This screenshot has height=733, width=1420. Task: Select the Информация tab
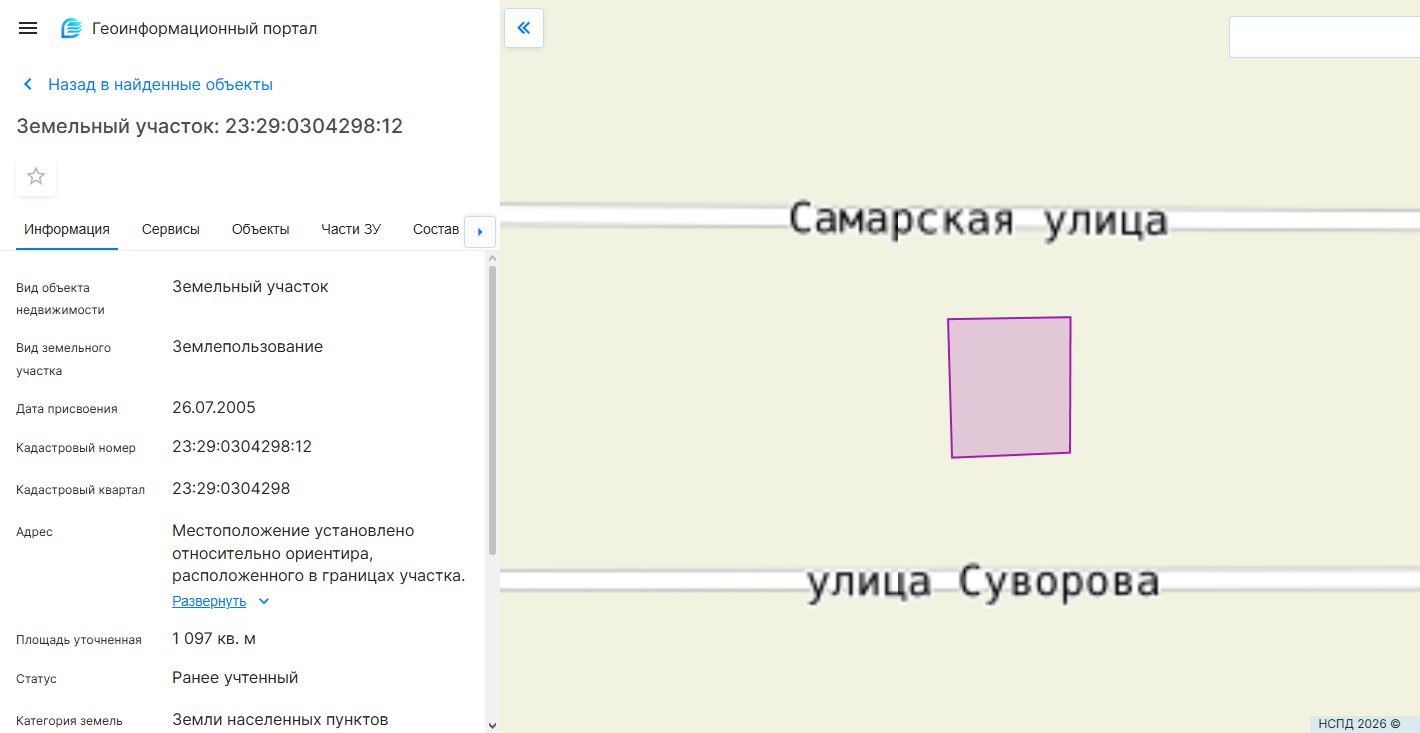(x=67, y=229)
